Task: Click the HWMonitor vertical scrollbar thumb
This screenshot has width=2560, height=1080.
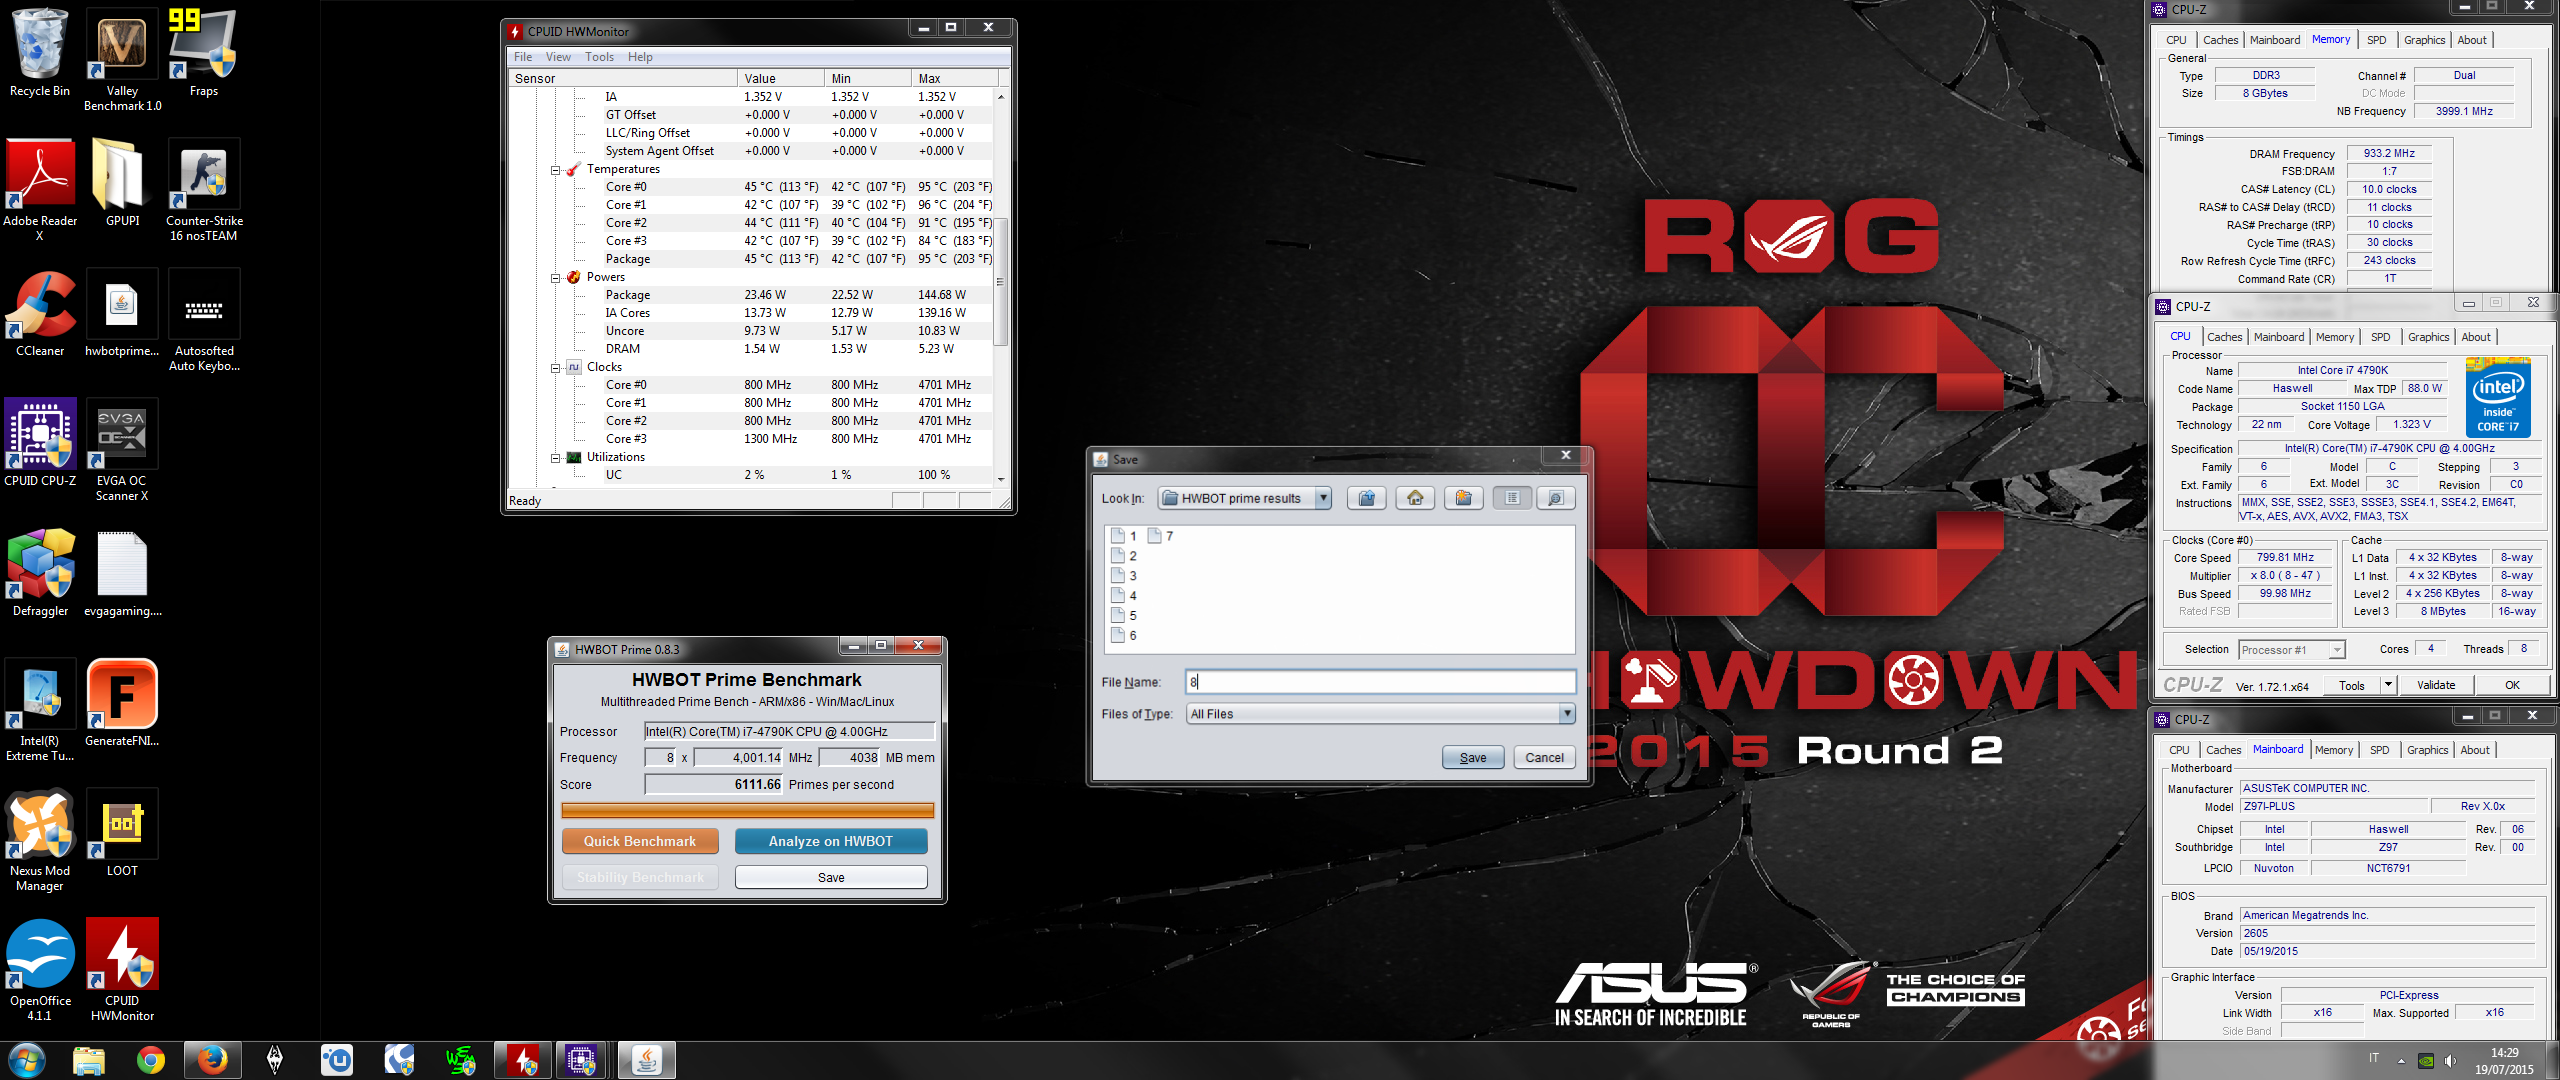Action: click(1000, 280)
